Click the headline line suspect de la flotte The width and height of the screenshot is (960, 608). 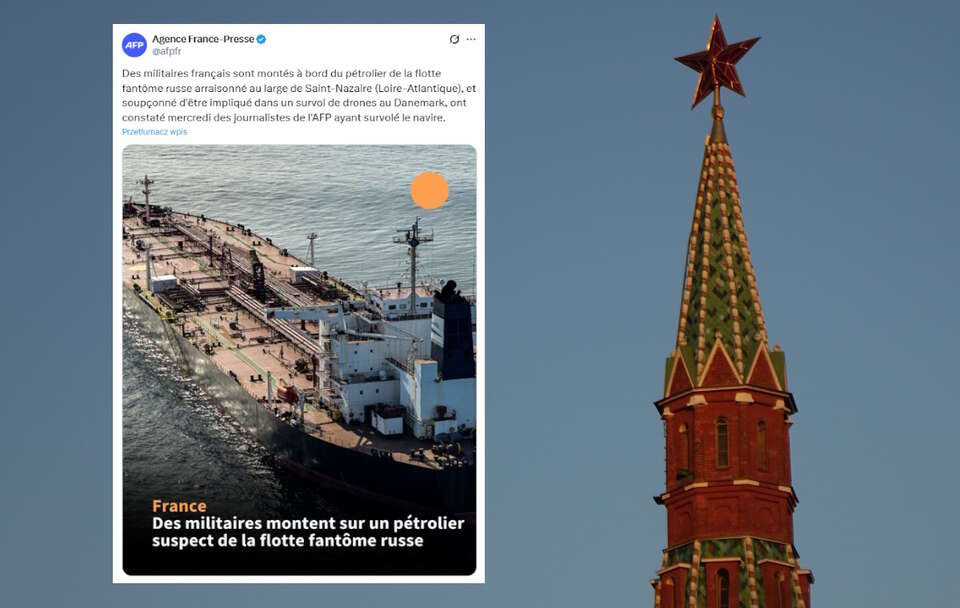pyautogui.click(x=287, y=541)
